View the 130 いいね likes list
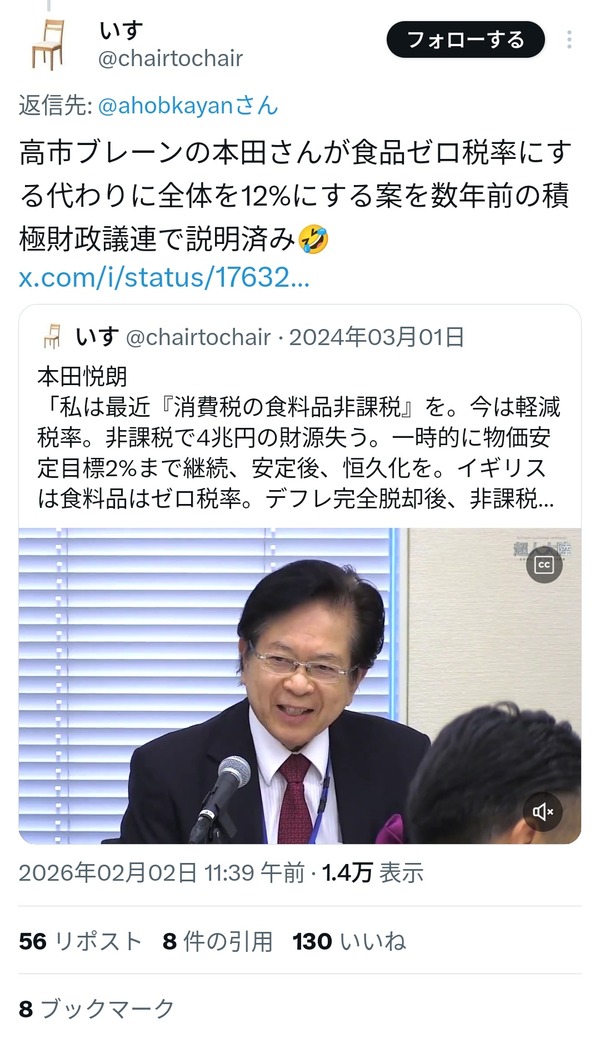The height and width of the screenshot is (1038, 600). point(349,941)
